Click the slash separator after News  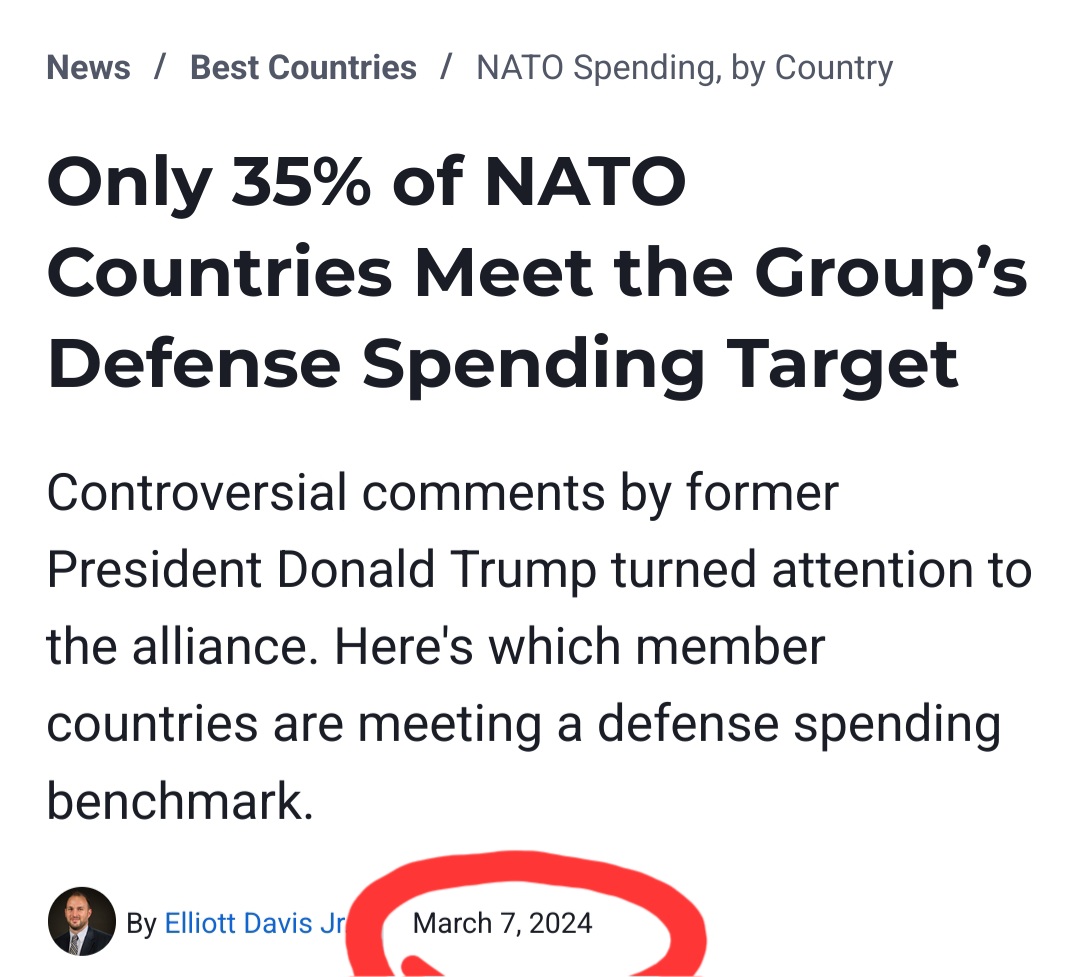click(160, 68)
